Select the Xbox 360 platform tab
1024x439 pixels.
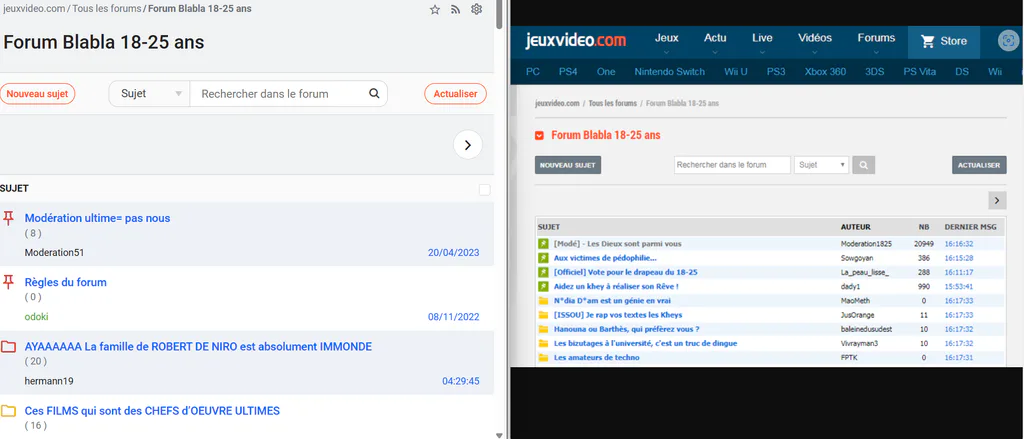(x=825, y=72)
